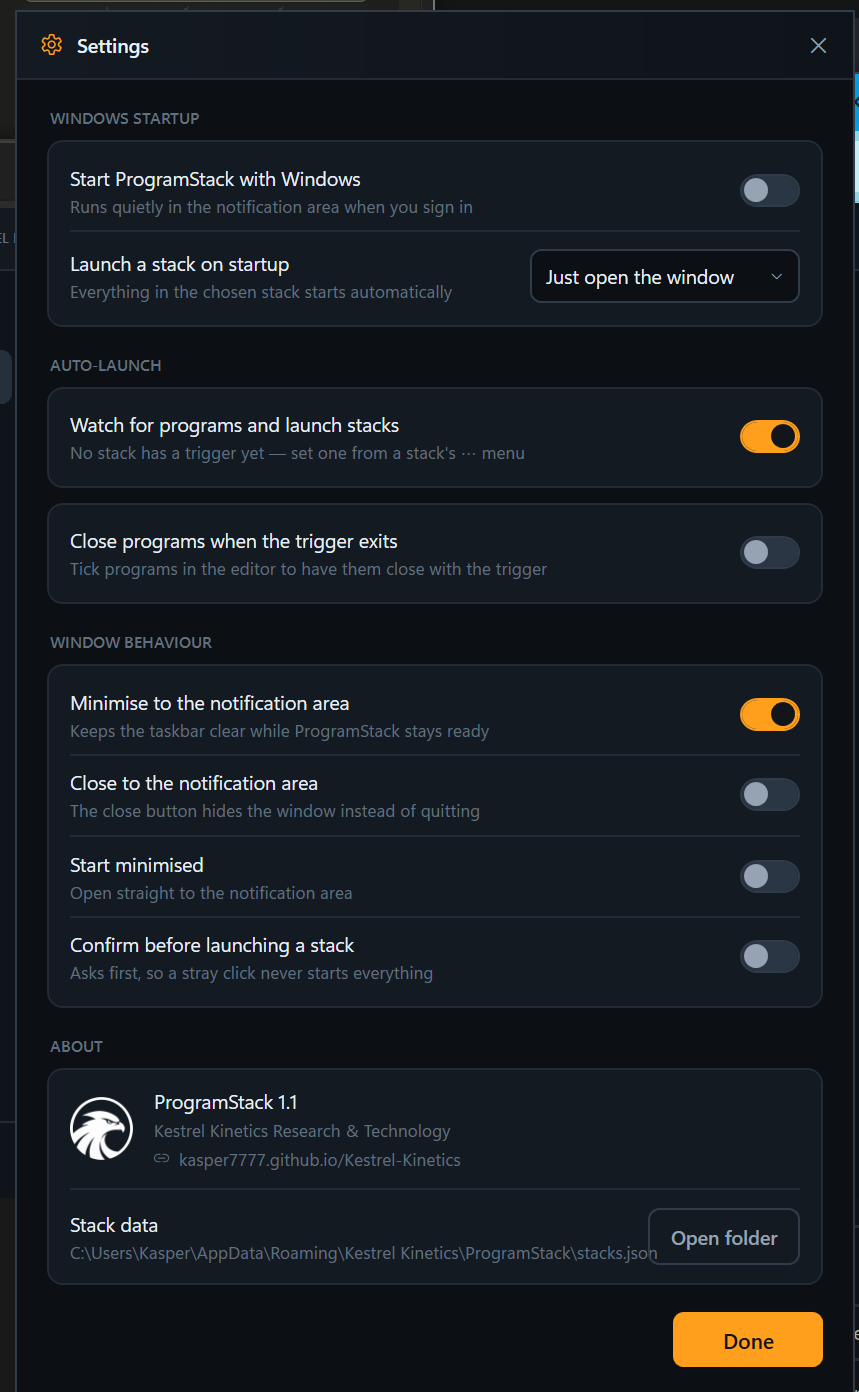
Task: Open kasper7777.github.io/Kestrel-Kinetics link
Action: pos(319,1160)
